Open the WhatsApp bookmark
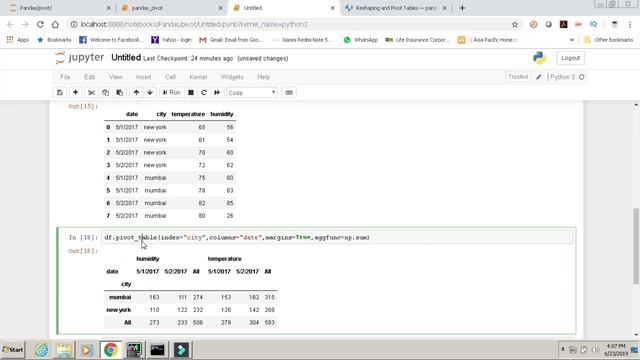Viewport: 640px width, 360px height. tap(361, 40)
